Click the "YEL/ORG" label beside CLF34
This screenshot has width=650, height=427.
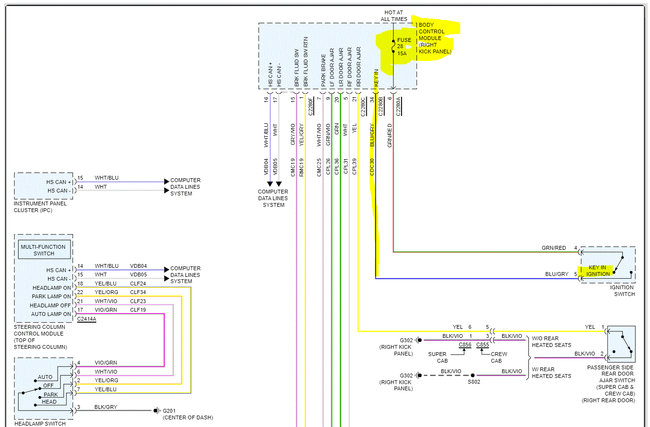(106, 292)
